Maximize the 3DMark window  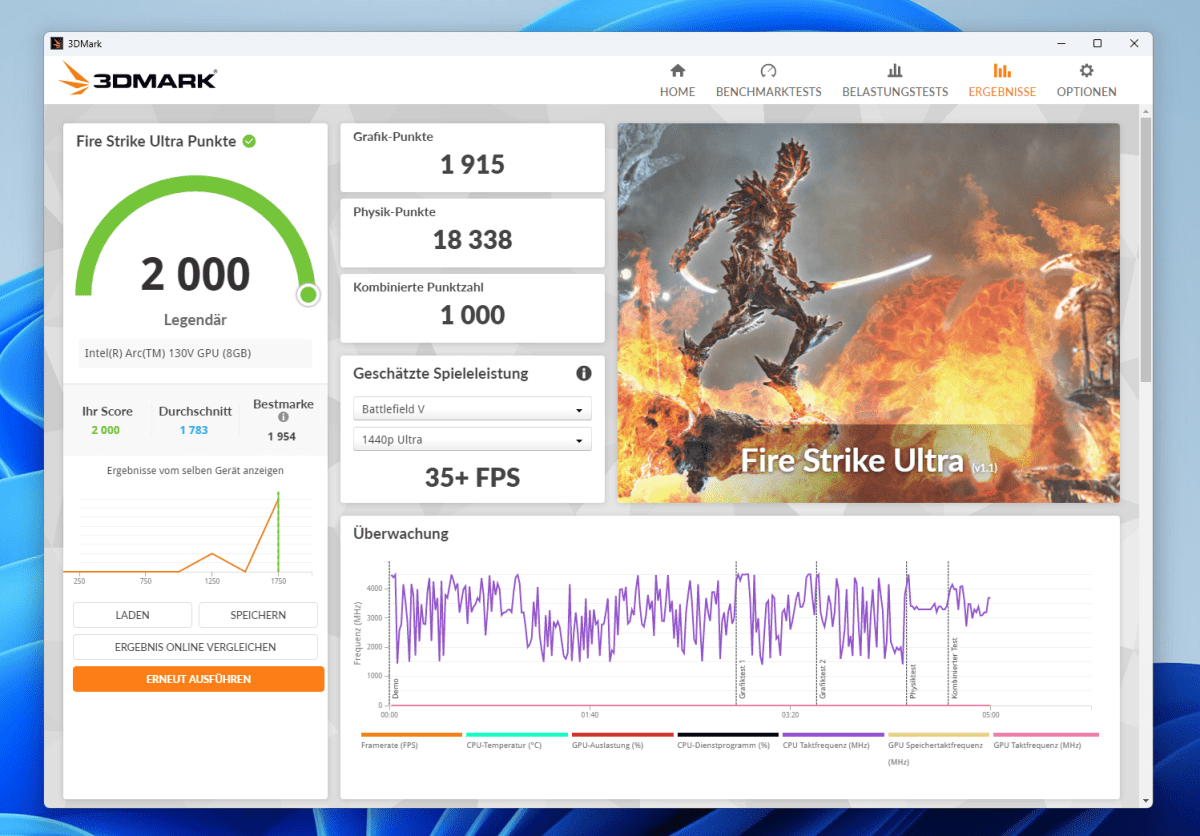pyautogui.click(x=1097, y=43)
